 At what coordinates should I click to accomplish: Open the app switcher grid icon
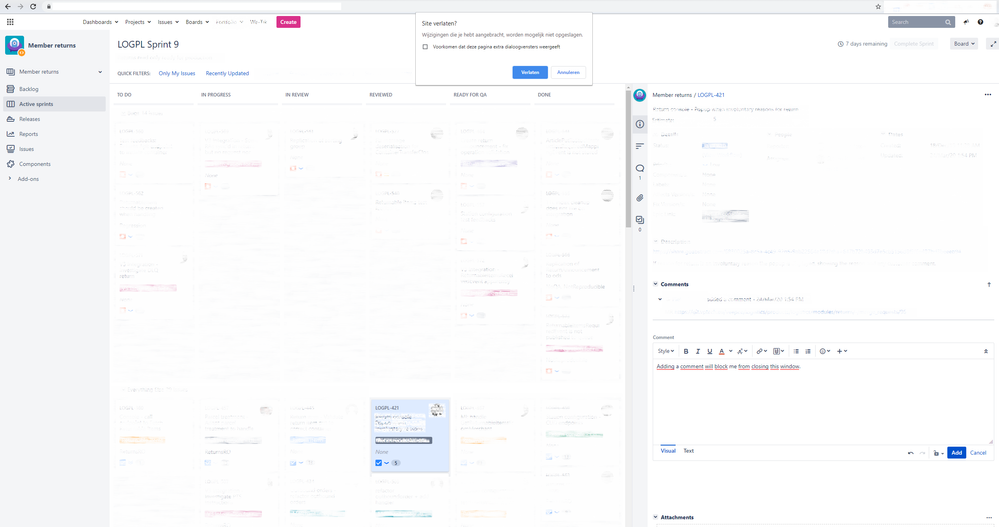(x=10, y=22)
